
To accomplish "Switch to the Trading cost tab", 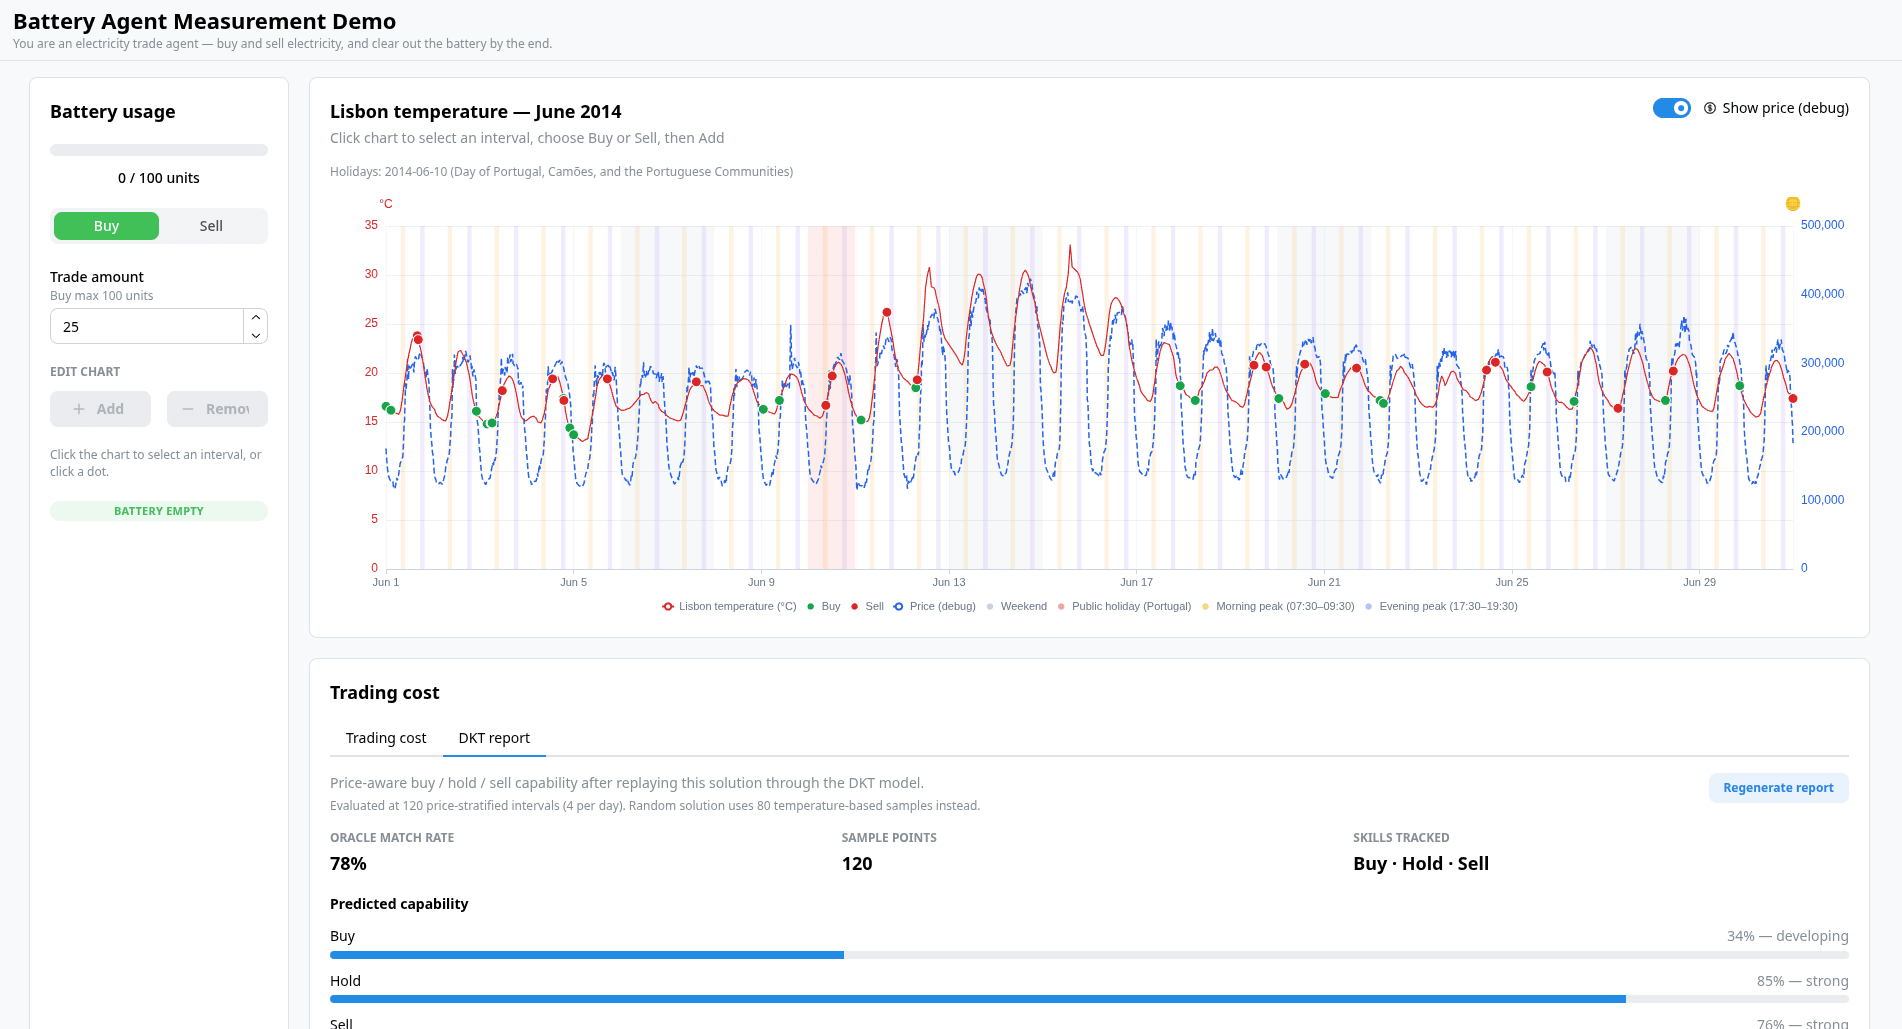I will click(x=386, y=738).
